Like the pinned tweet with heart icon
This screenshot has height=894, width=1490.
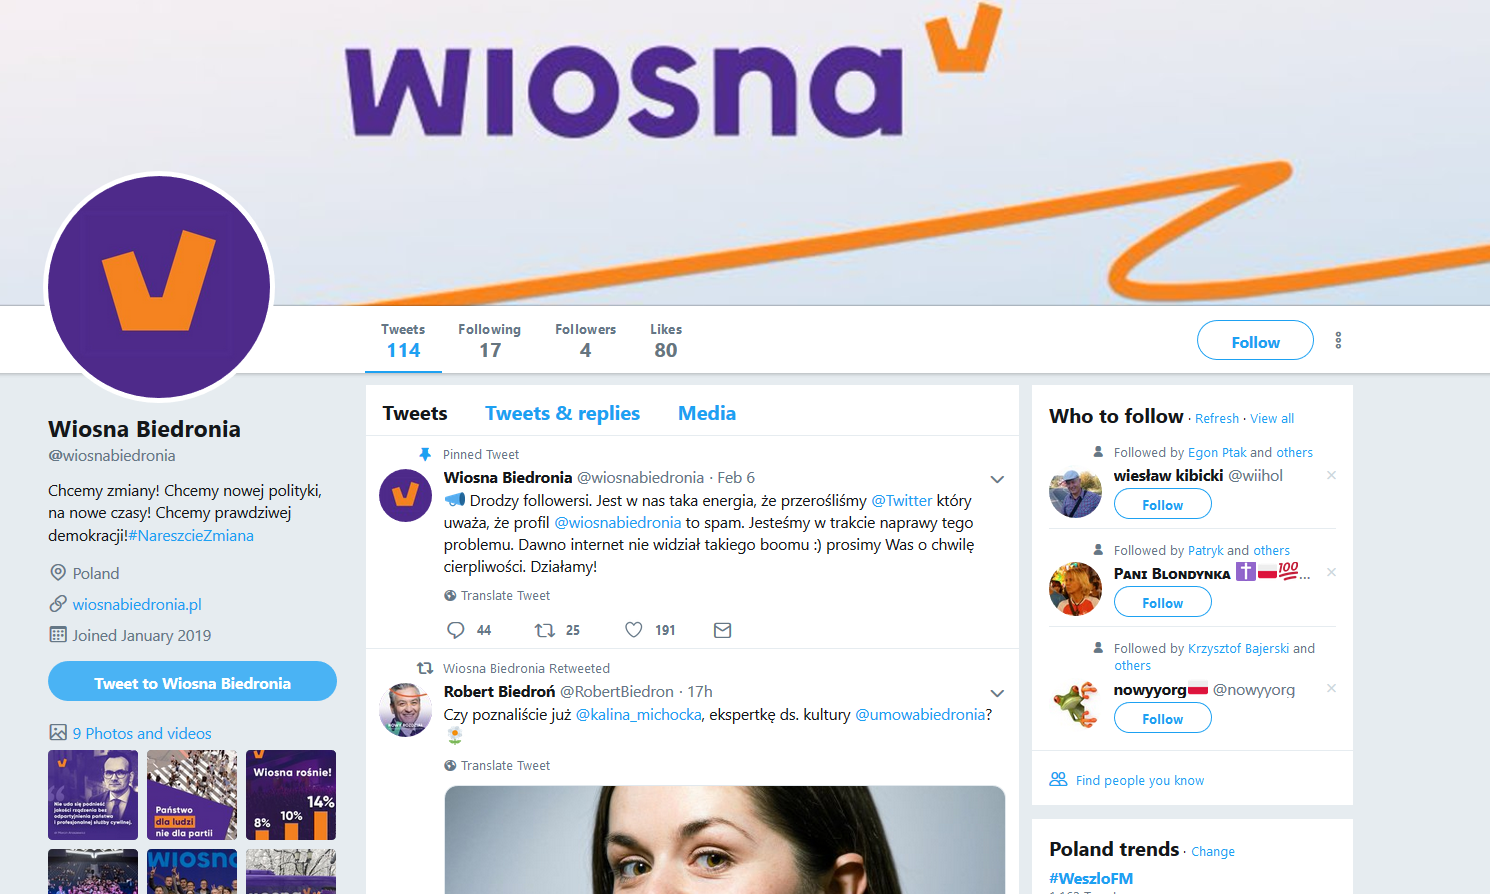pyautogui.click(x=634, y=630)
